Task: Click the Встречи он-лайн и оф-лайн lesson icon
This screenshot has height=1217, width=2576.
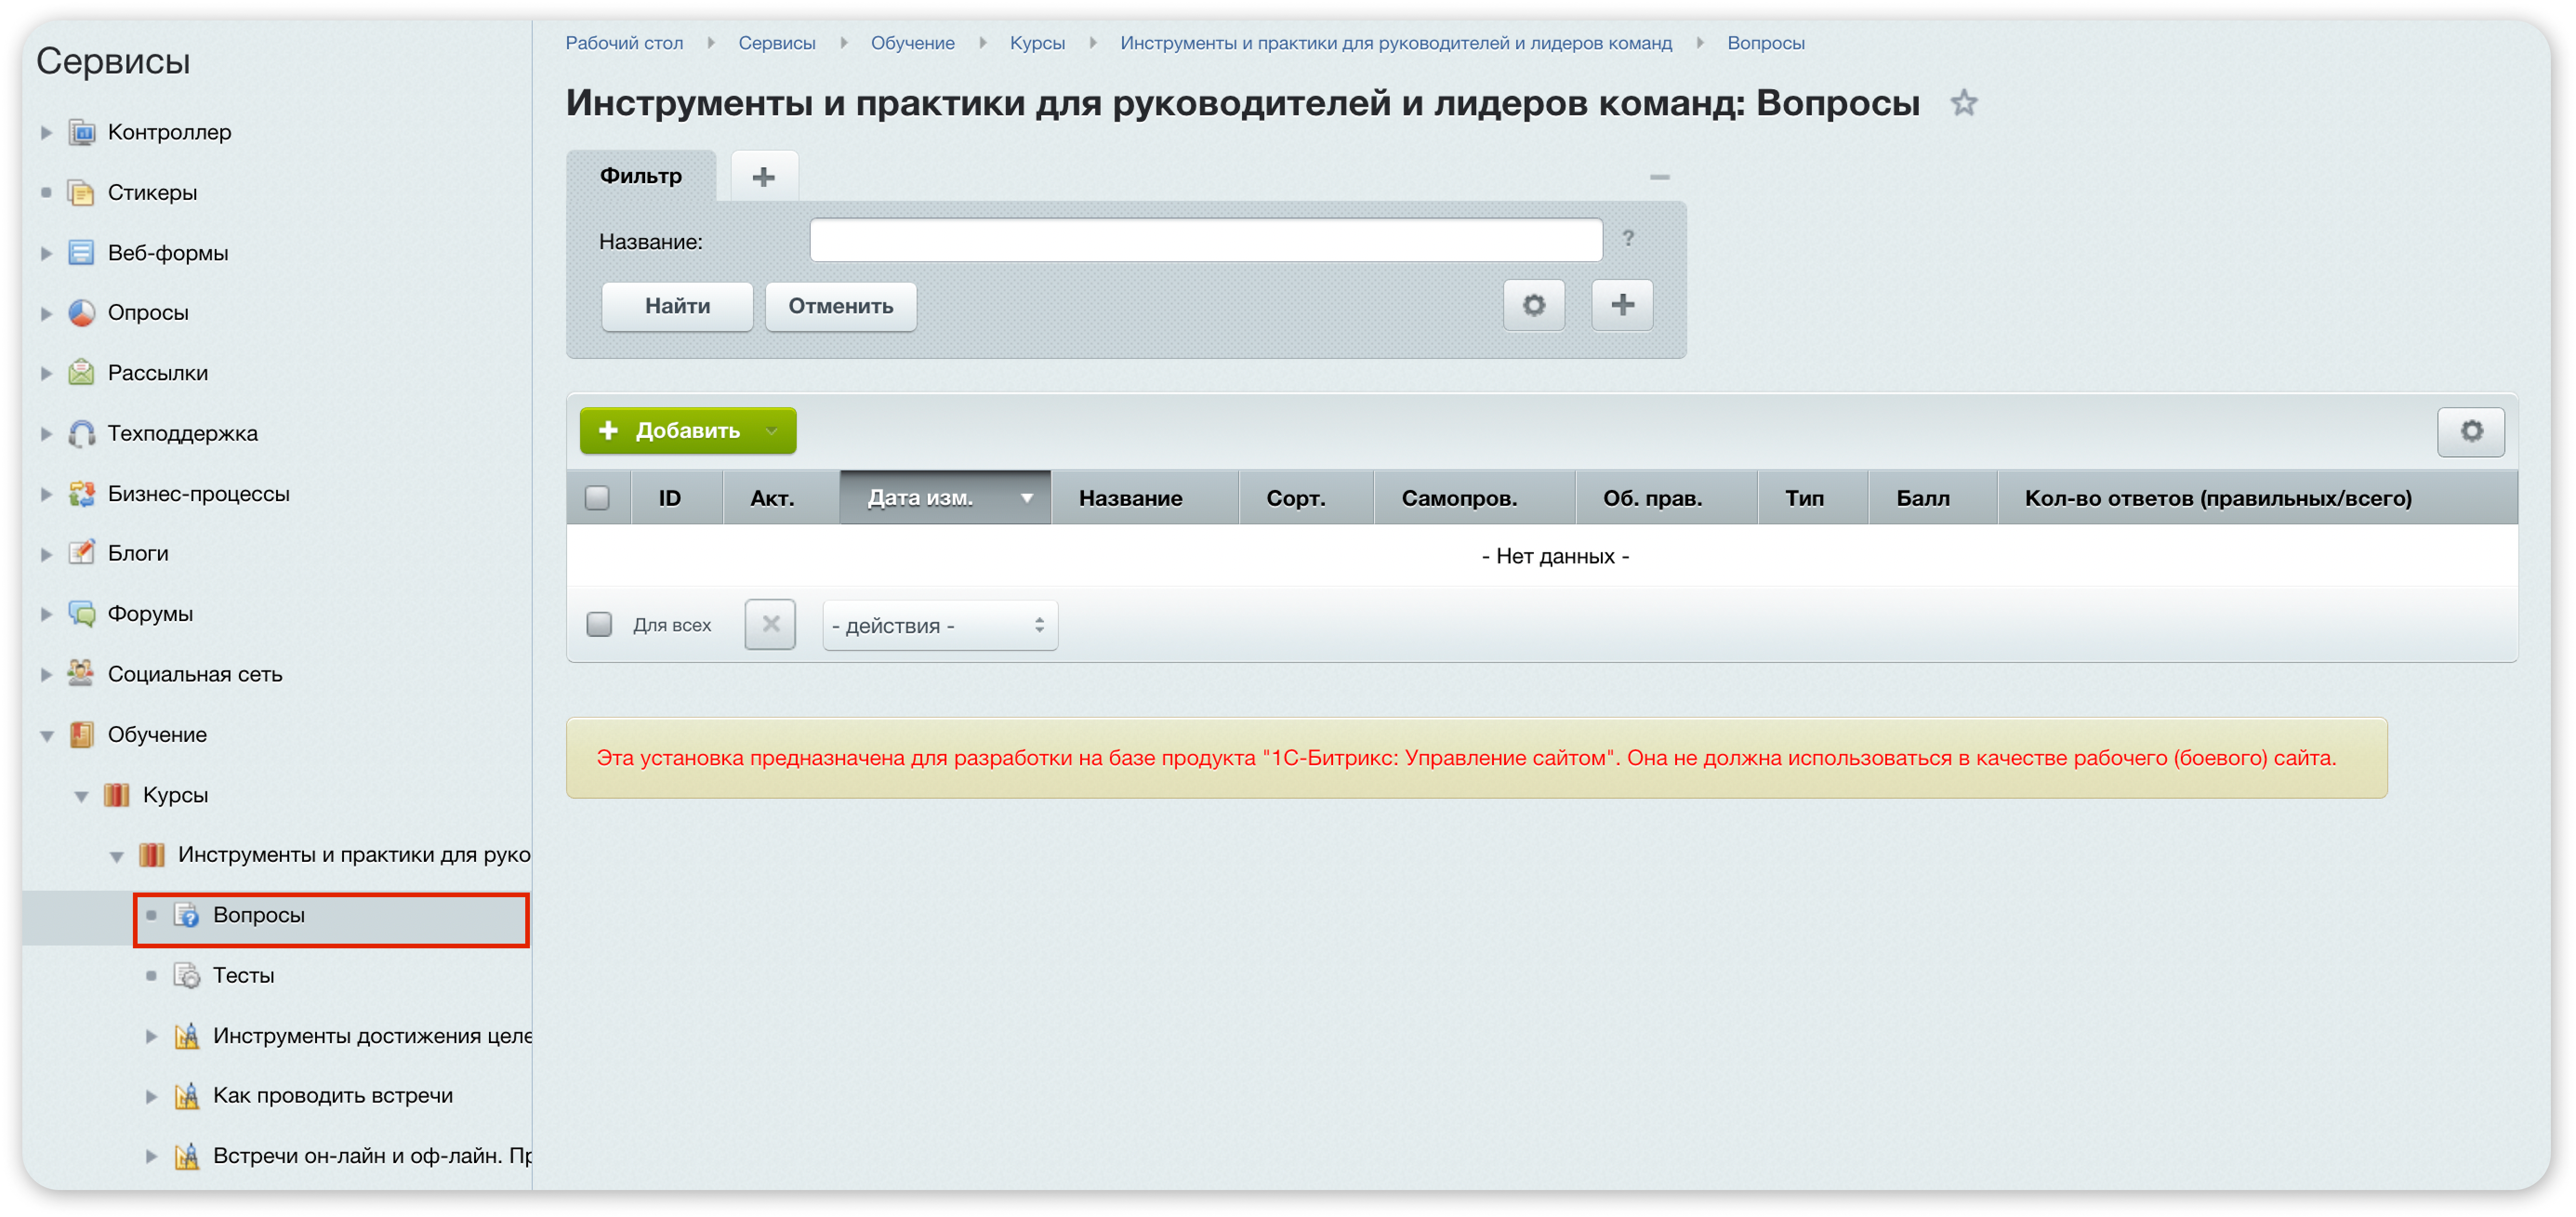Action: click(187, 1155)
